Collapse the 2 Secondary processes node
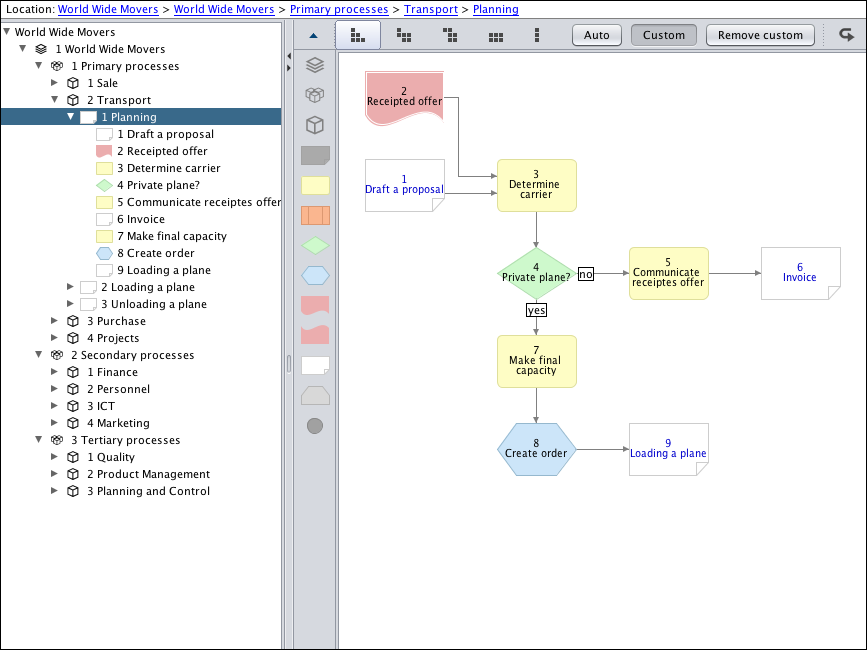867x650 pixels. point(39,354)
